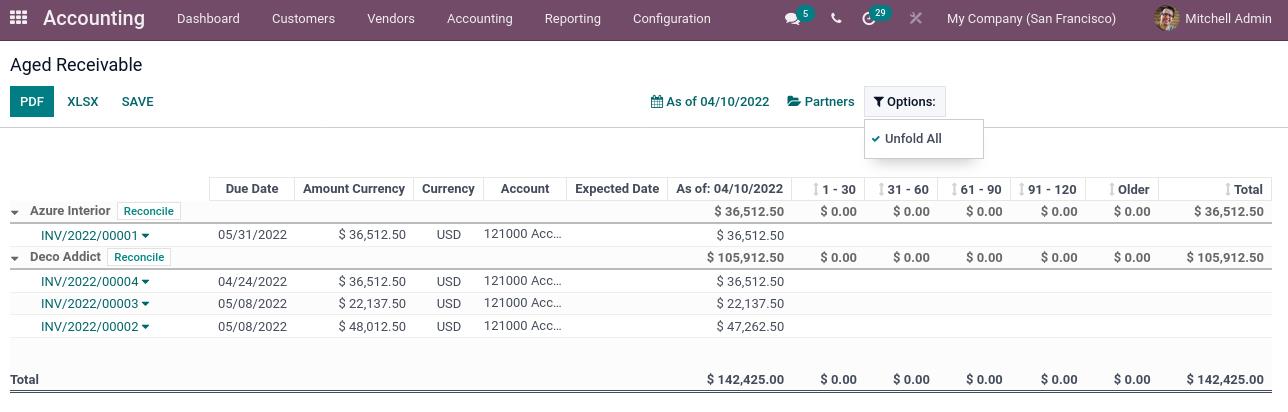Sort by the Total column icon
The width and height of the screenshot is (1288, 412).
pos(1228,189)
